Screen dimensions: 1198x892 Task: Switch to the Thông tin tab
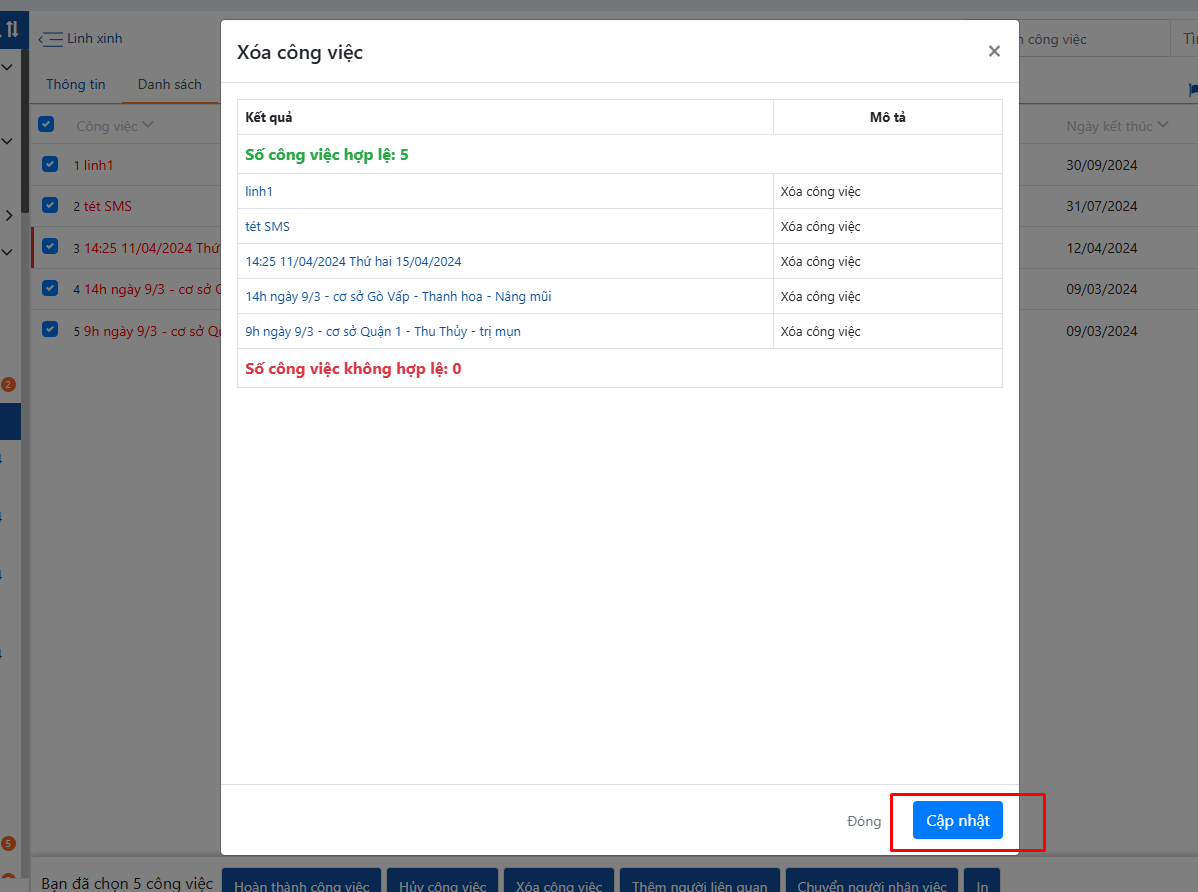point(76,84)
